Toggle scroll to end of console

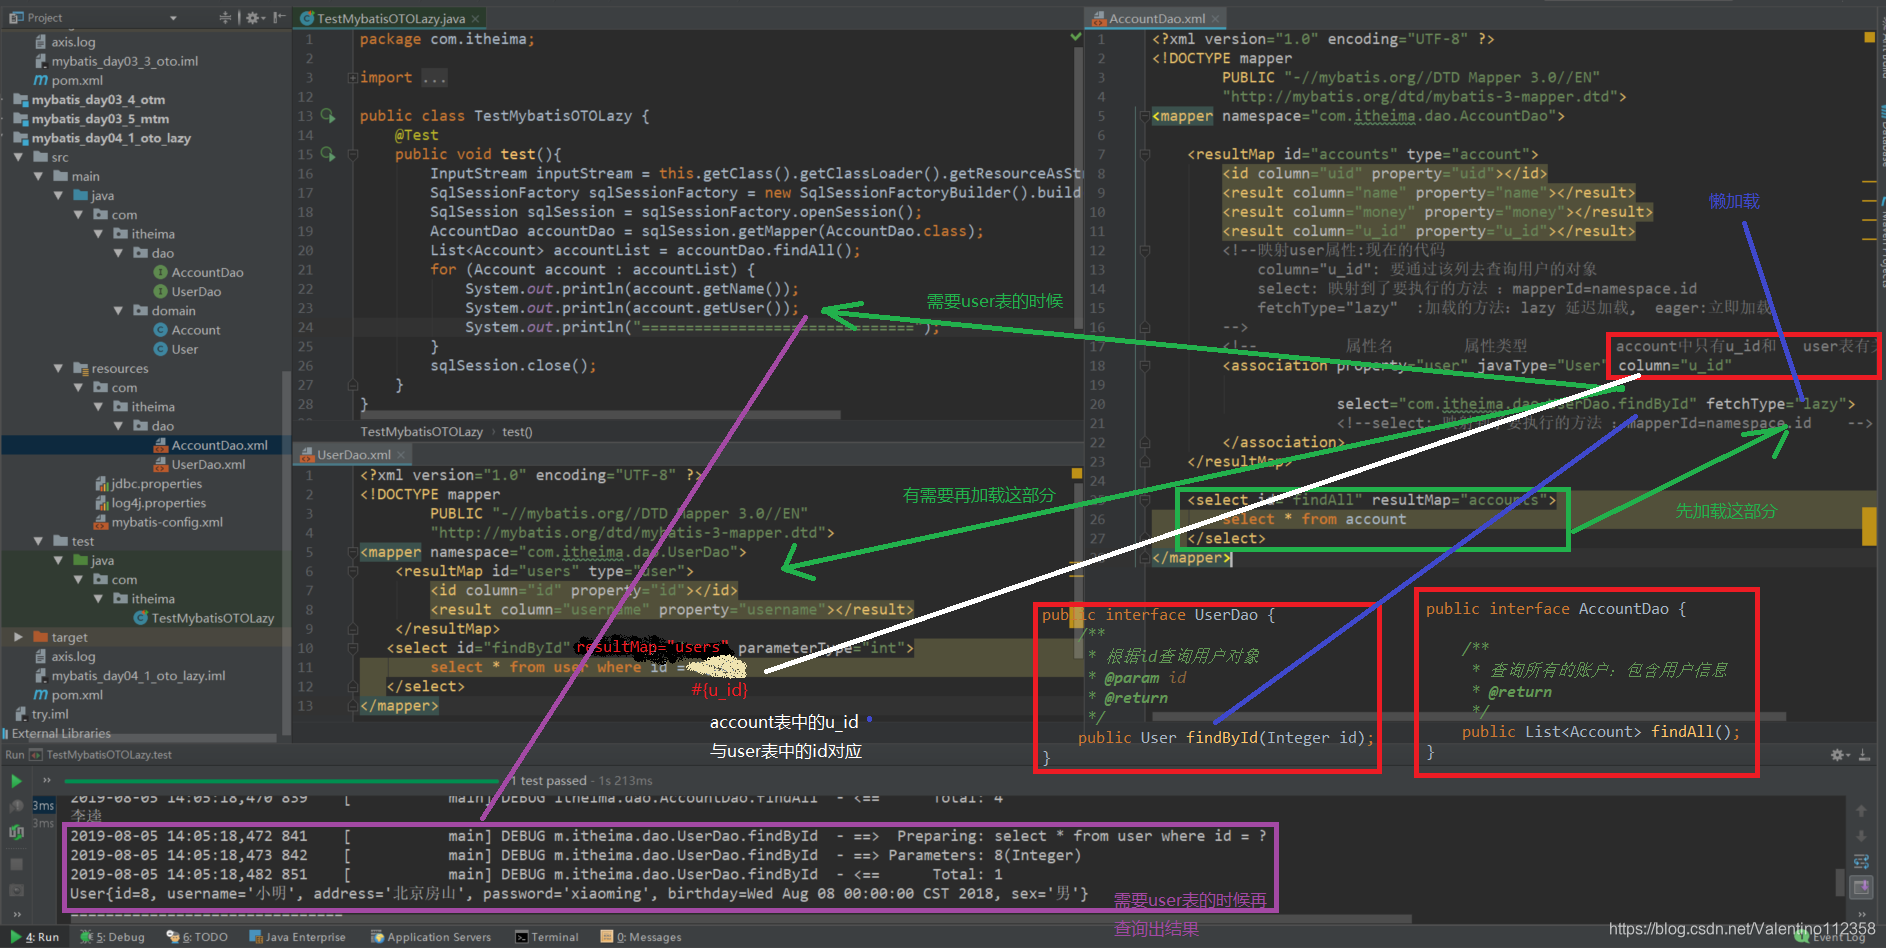[1861, 887]
